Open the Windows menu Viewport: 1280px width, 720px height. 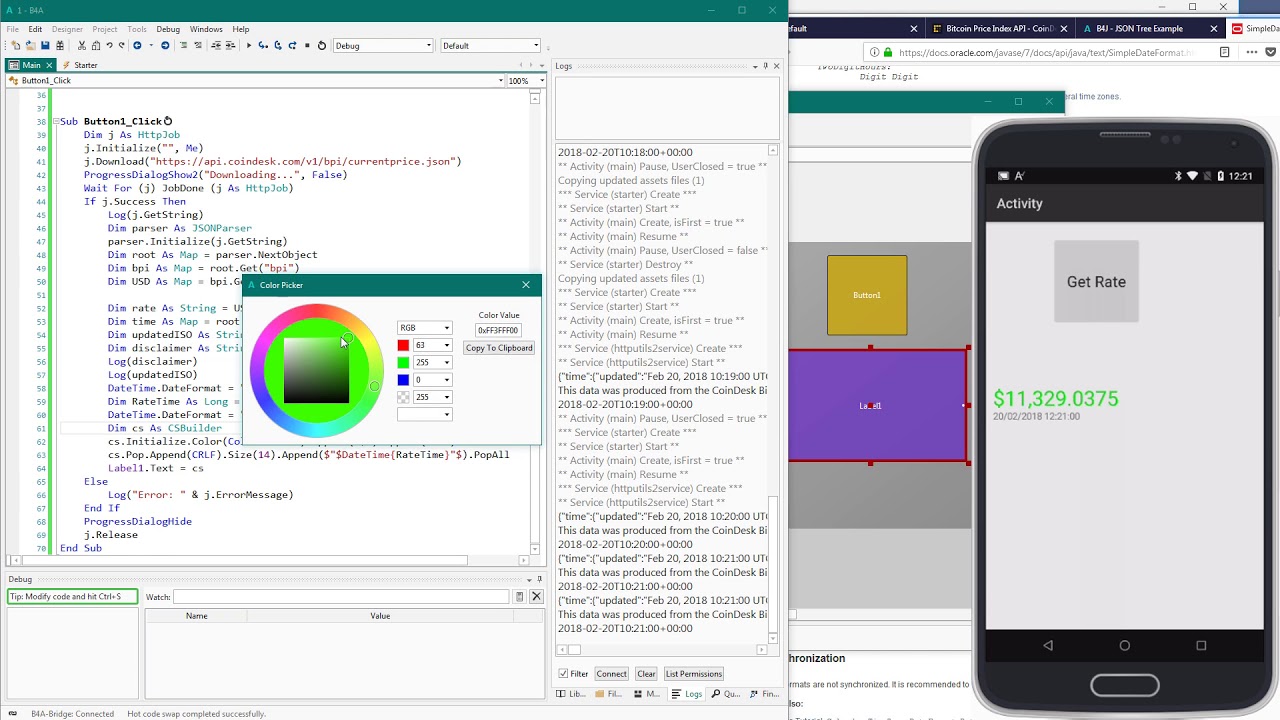(x=206, y=29)
